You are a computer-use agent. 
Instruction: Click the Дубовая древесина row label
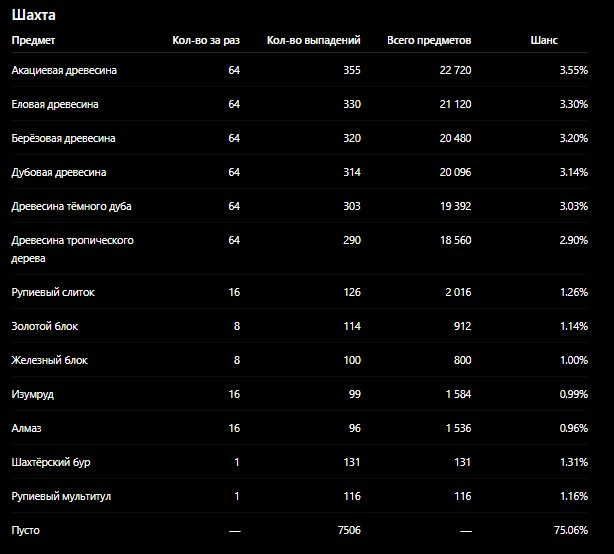pyautogui.click(x=59, y=173)
